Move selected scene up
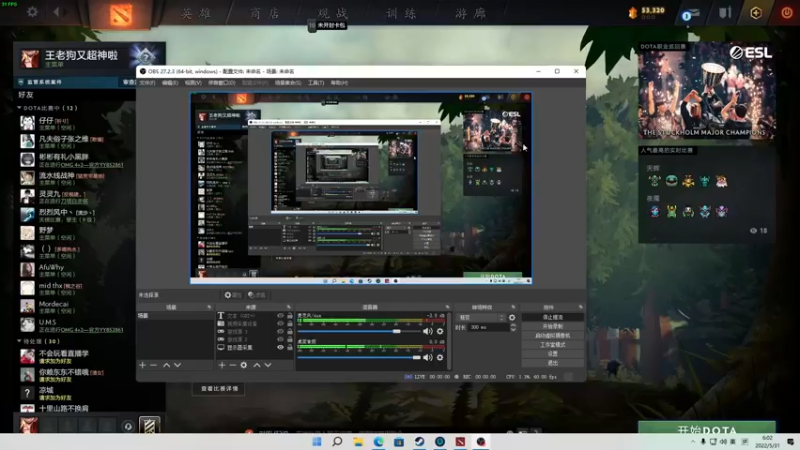The width and height of the screenshot is (800, 450). [166, 365]
